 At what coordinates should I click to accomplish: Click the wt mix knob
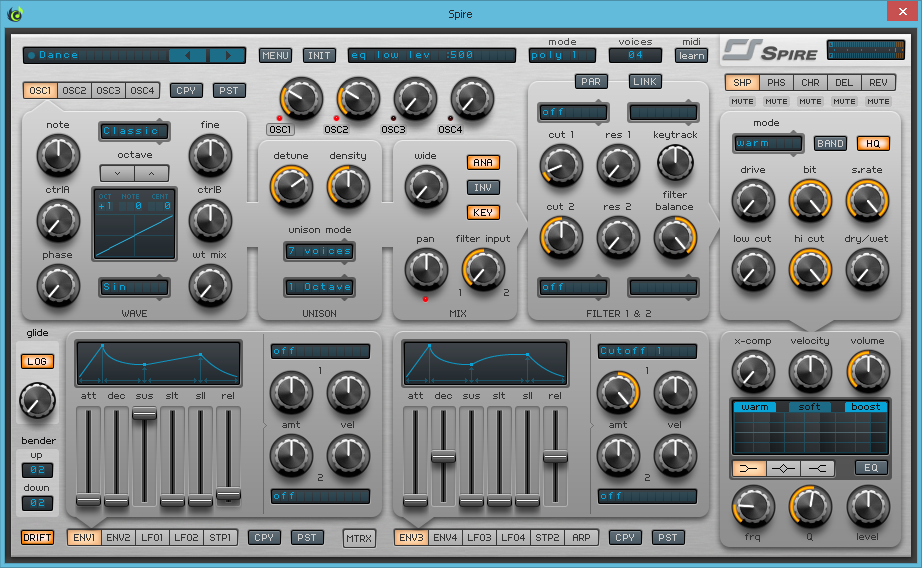click(210, 286)
